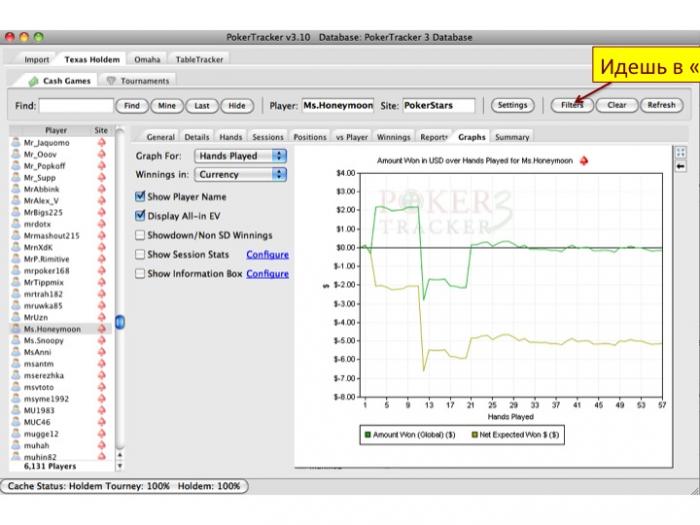Open the vs Player tab

(352, 137)
